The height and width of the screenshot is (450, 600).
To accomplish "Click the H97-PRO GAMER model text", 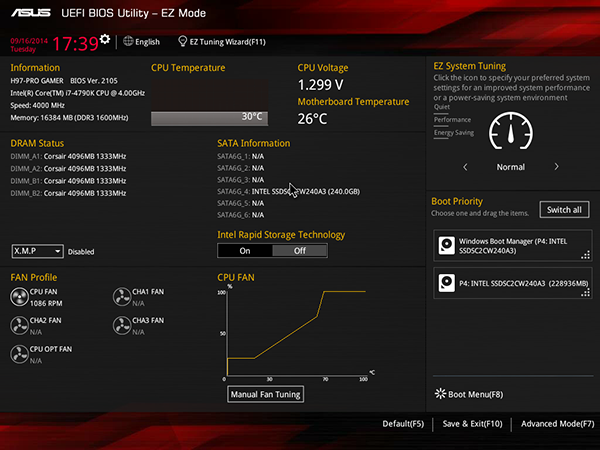I will 37,81.
